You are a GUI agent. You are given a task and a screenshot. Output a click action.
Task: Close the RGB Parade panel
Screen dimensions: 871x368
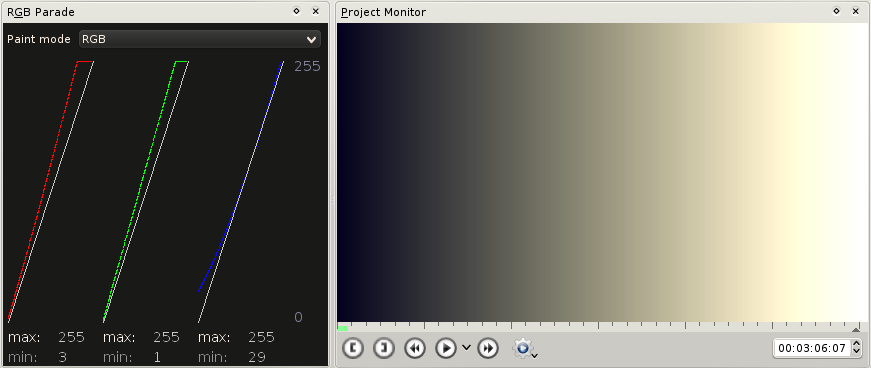coord(316,11)
